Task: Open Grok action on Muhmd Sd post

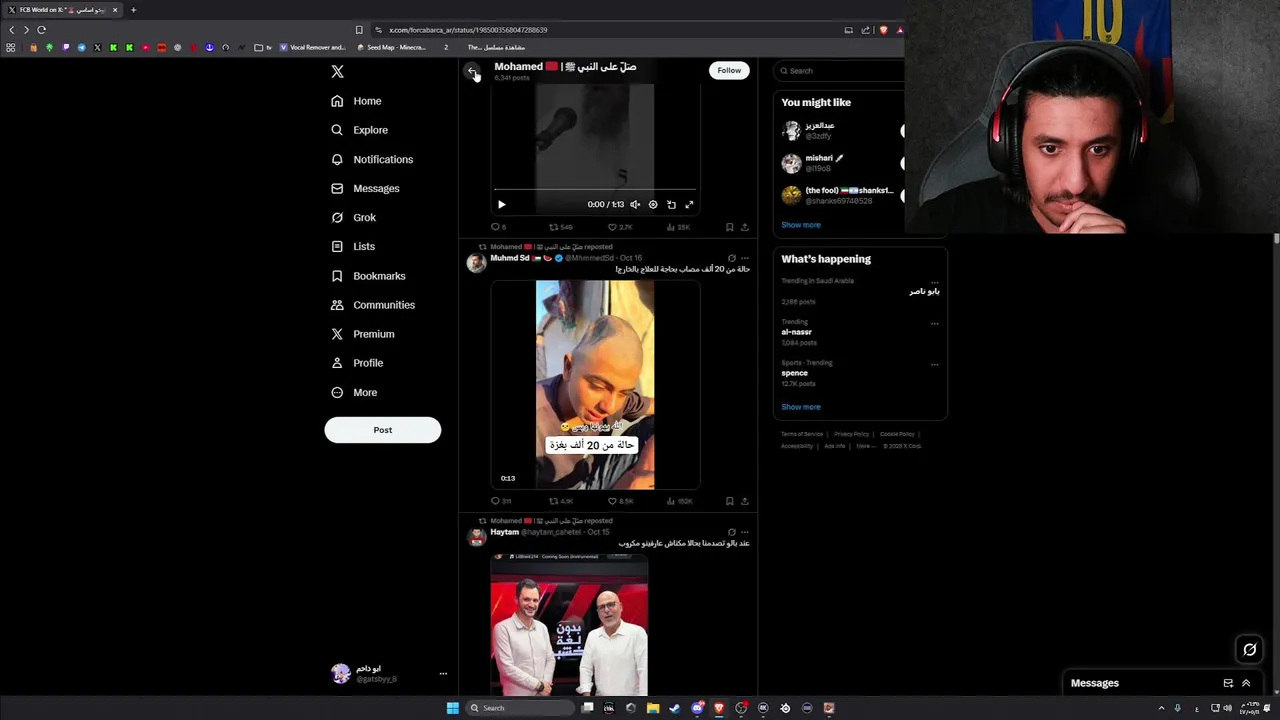Action: [731, 258]
